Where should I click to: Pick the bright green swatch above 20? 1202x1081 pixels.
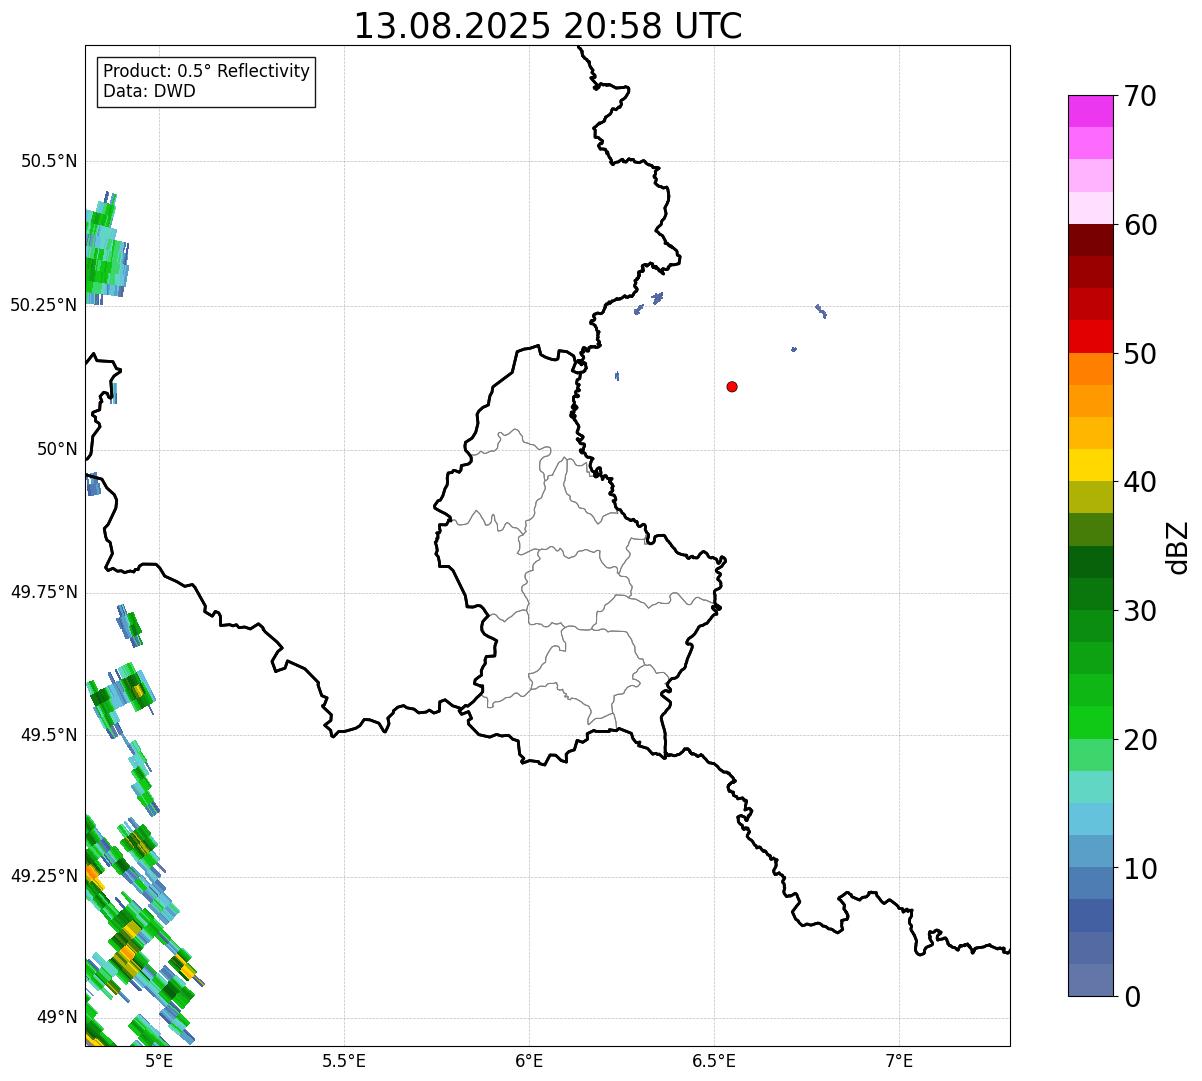tap(1090, 722)
